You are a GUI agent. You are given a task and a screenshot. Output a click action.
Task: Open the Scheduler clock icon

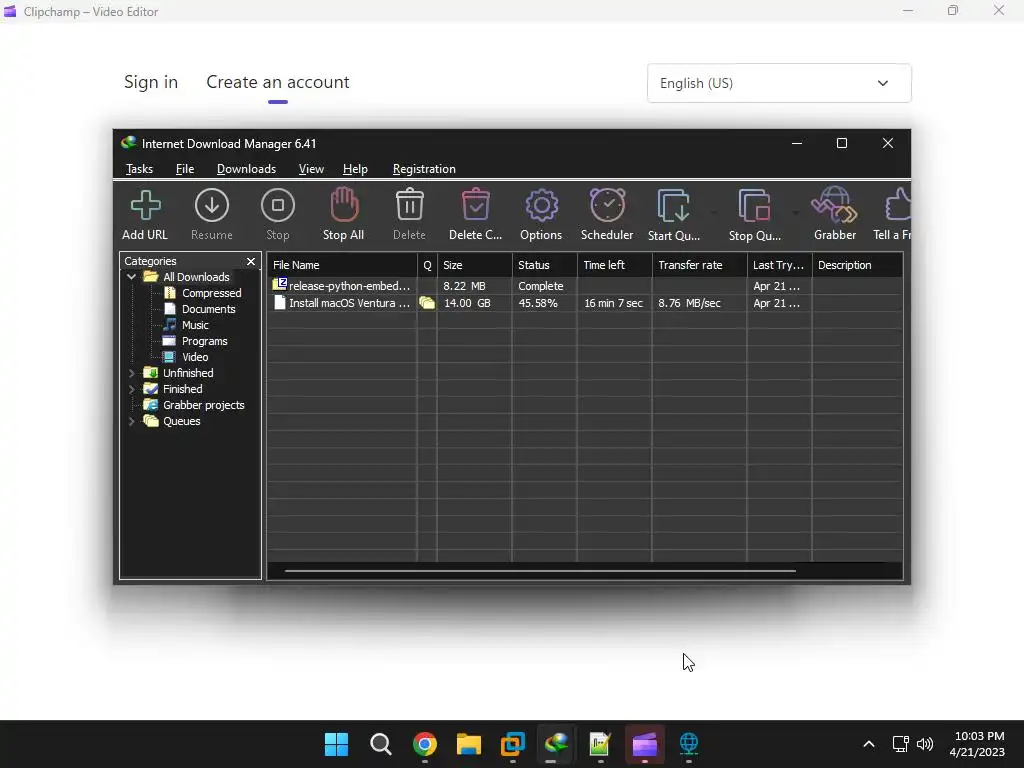tap(607, 214)
